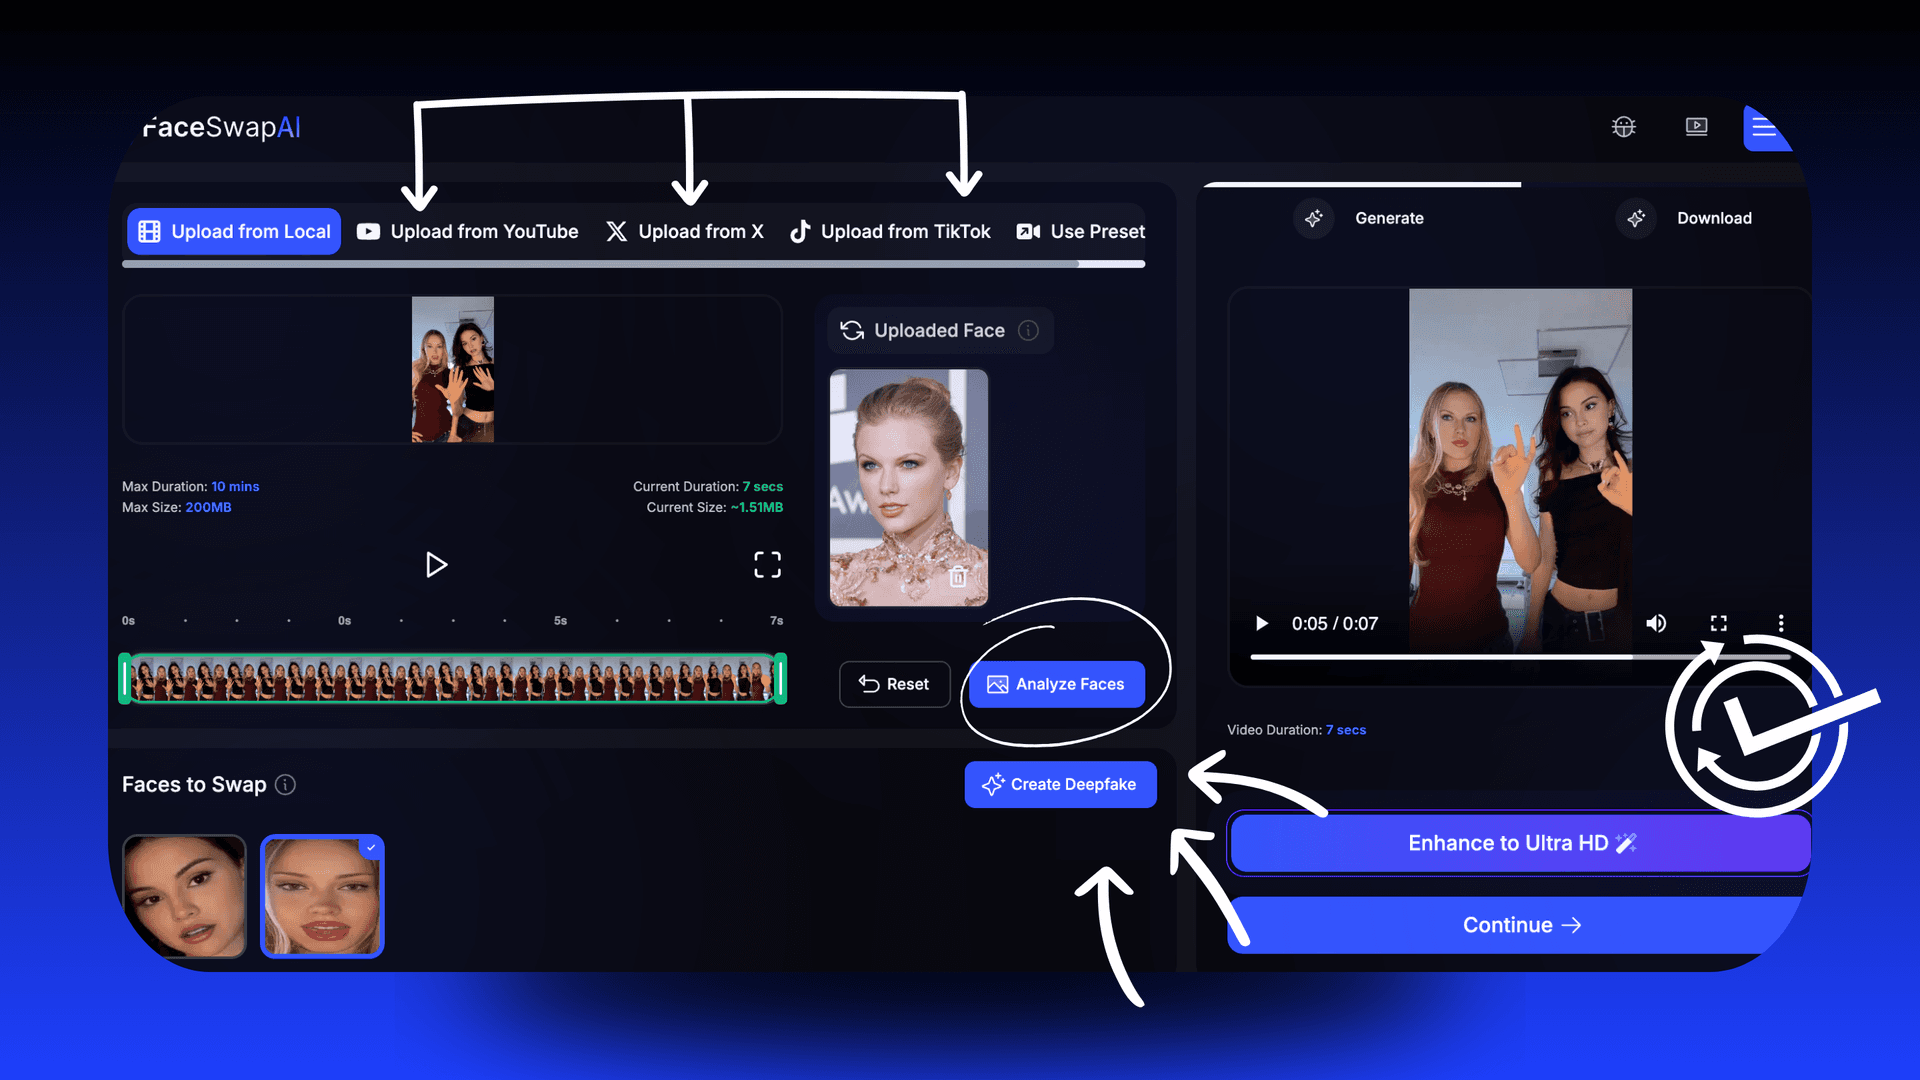Expand source video to fullscreen

tap(767, 565)
